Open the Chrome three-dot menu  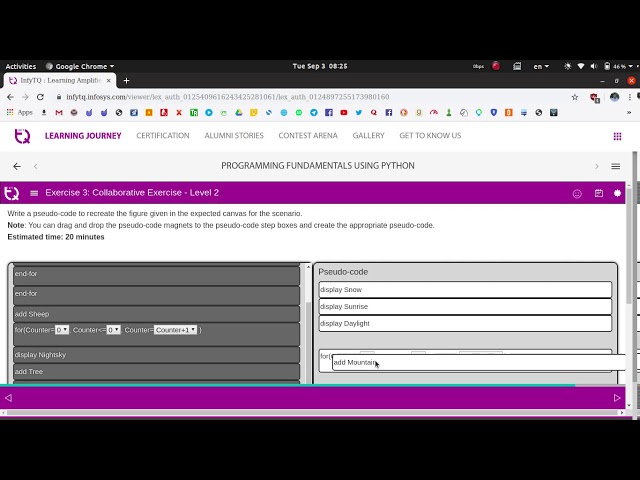(630, 97)
